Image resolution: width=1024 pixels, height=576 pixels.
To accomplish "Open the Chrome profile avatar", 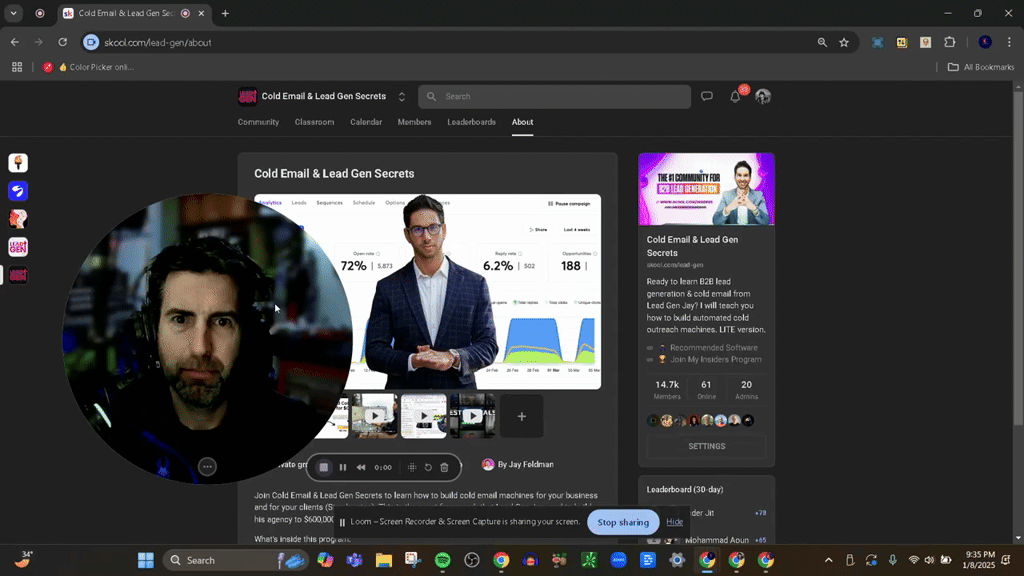I will pyautogui.click(x=985, y=42).
